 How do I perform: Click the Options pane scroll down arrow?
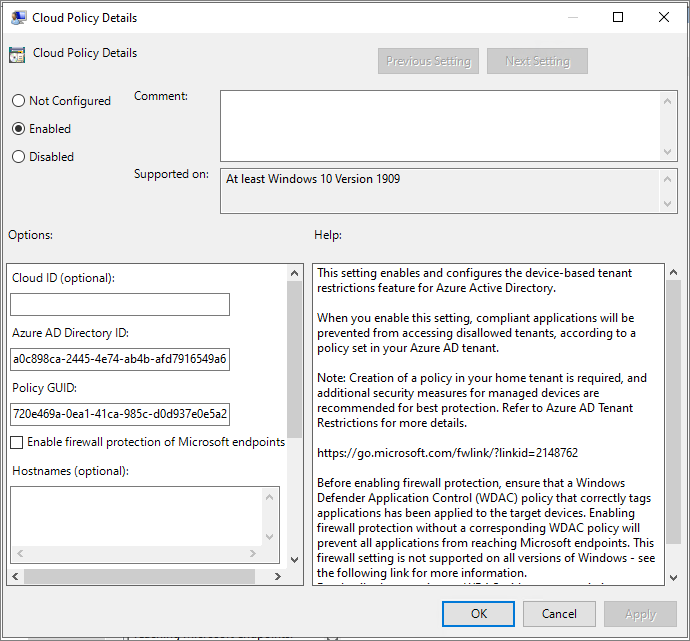click(x=294, y=560)
